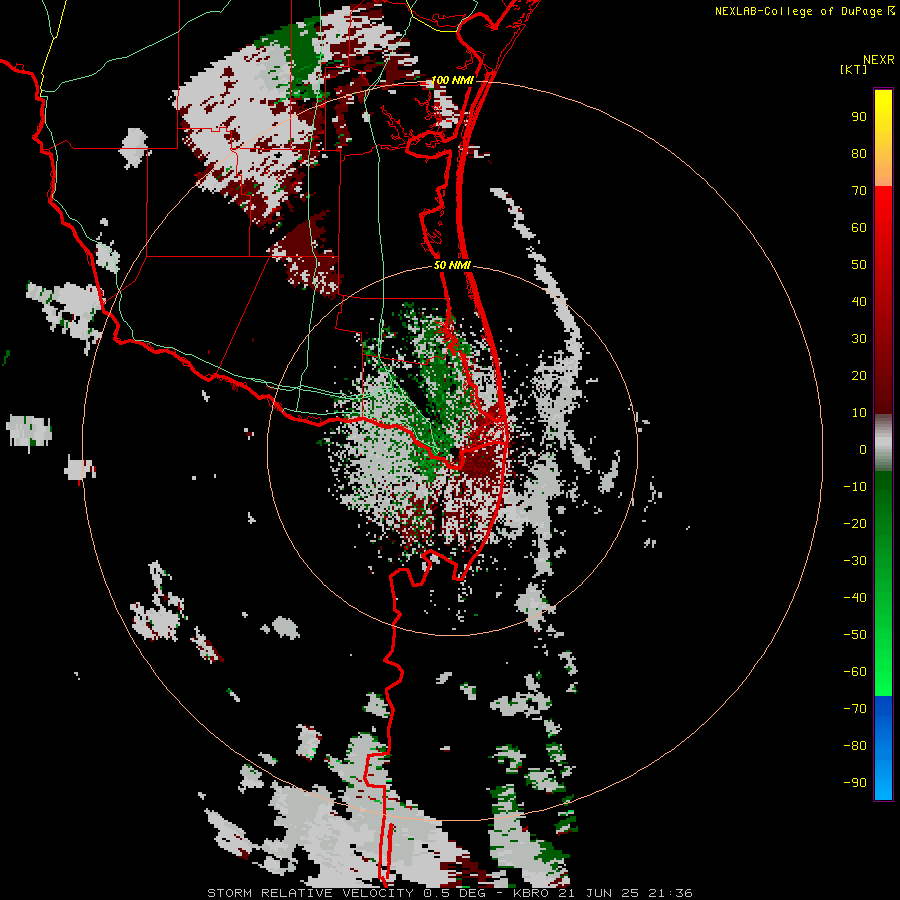Click the -30 value on velocity scale
Image resolution: width=900 pixels, height=900 pixels.
tap(855, 561)
